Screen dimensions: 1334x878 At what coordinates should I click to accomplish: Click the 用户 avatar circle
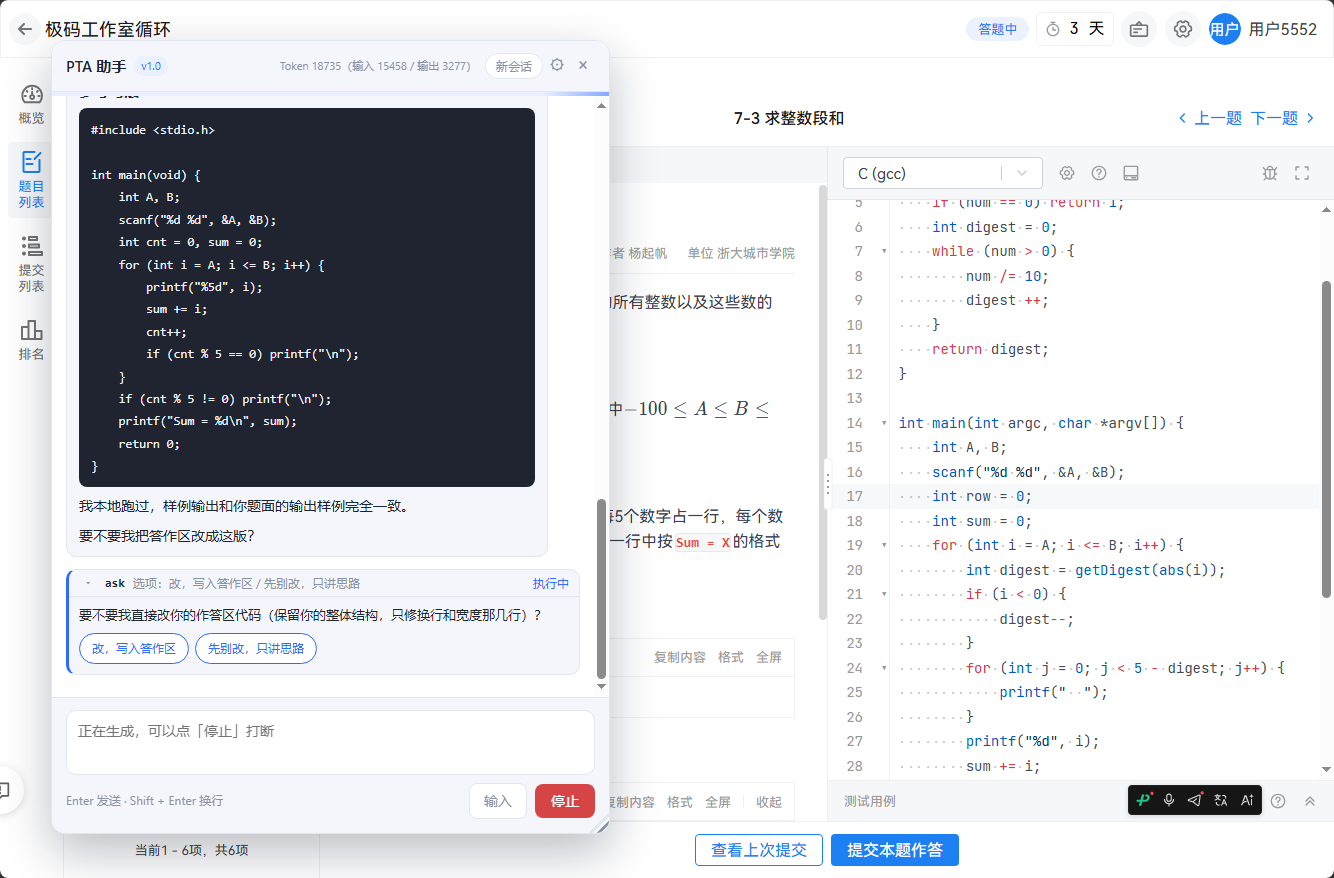(1224, 29)
